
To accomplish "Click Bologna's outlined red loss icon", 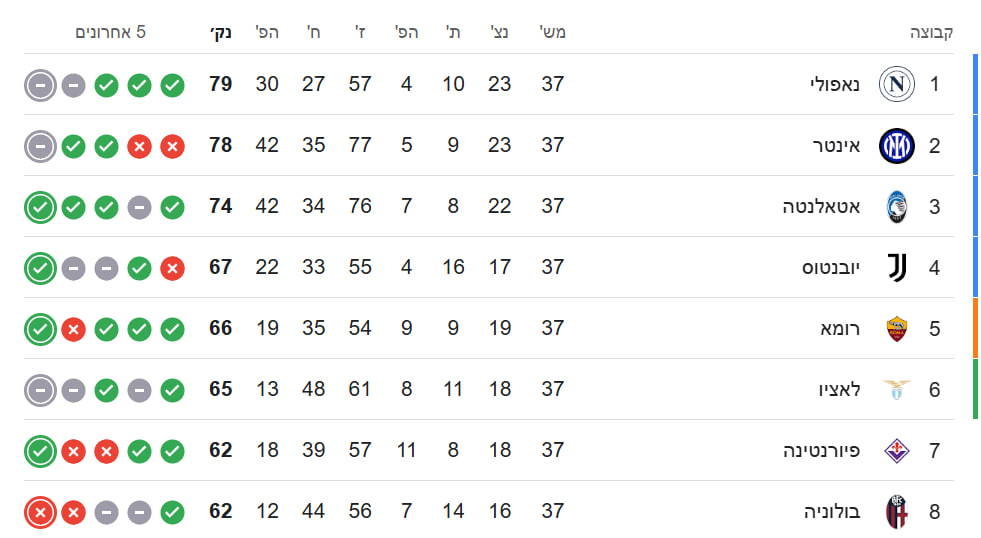I will point(40,513).
